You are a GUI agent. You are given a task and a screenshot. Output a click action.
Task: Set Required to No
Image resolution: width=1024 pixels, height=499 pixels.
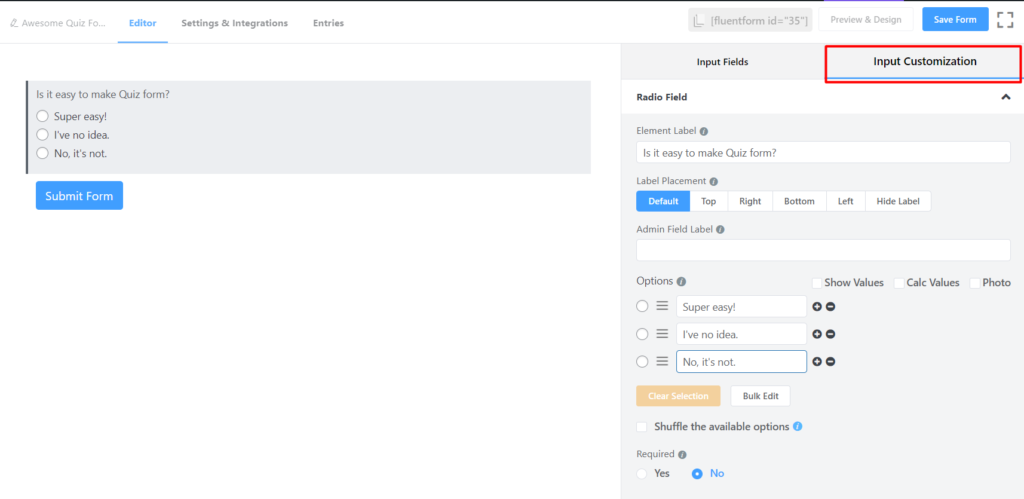[x=697, y=474]
